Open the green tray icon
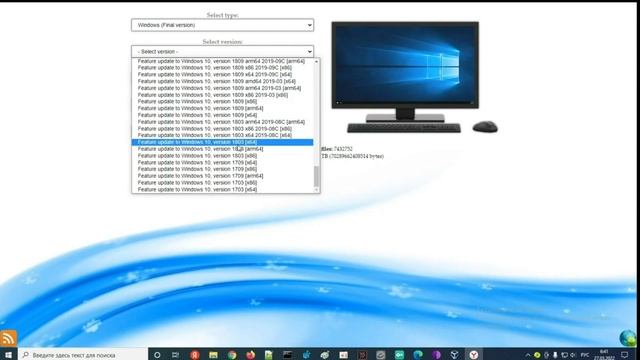This screenshot has height=360, width=640. (x=537, y=355)
